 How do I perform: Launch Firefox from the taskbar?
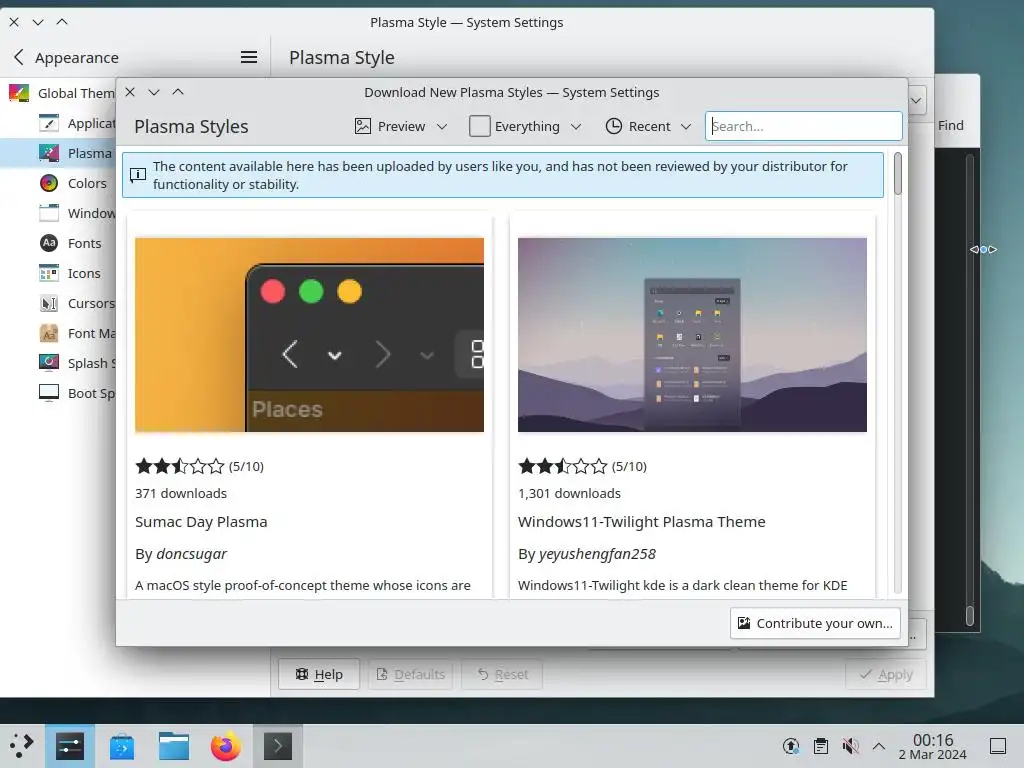coord(225,746)
